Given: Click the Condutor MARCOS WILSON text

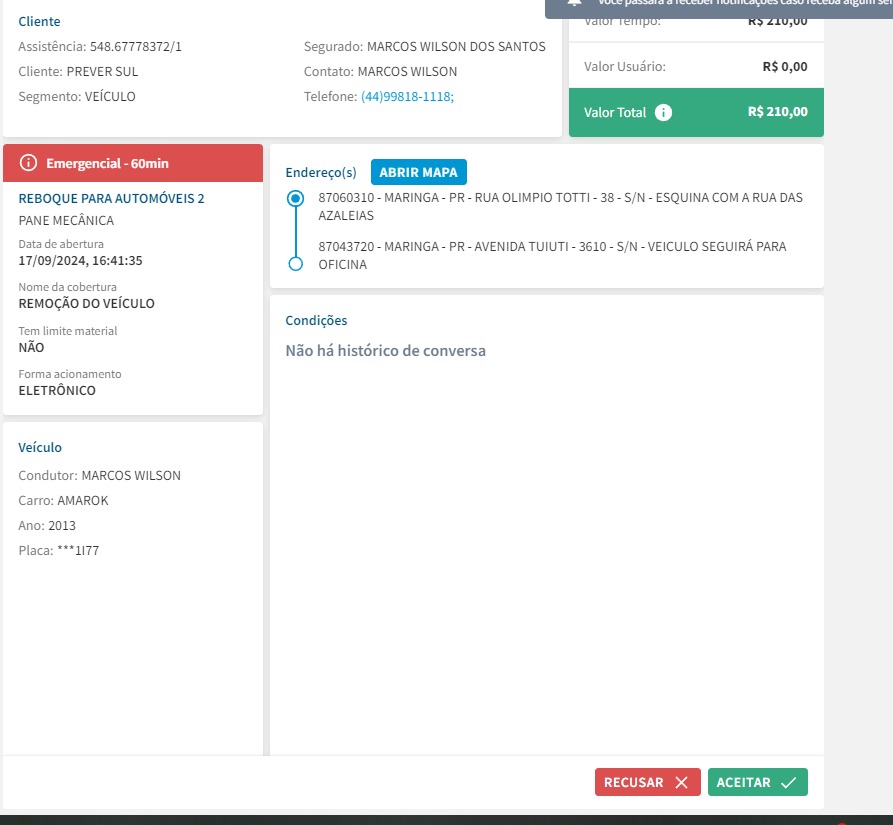Looking at the screenshot, I should click(100, 475).
